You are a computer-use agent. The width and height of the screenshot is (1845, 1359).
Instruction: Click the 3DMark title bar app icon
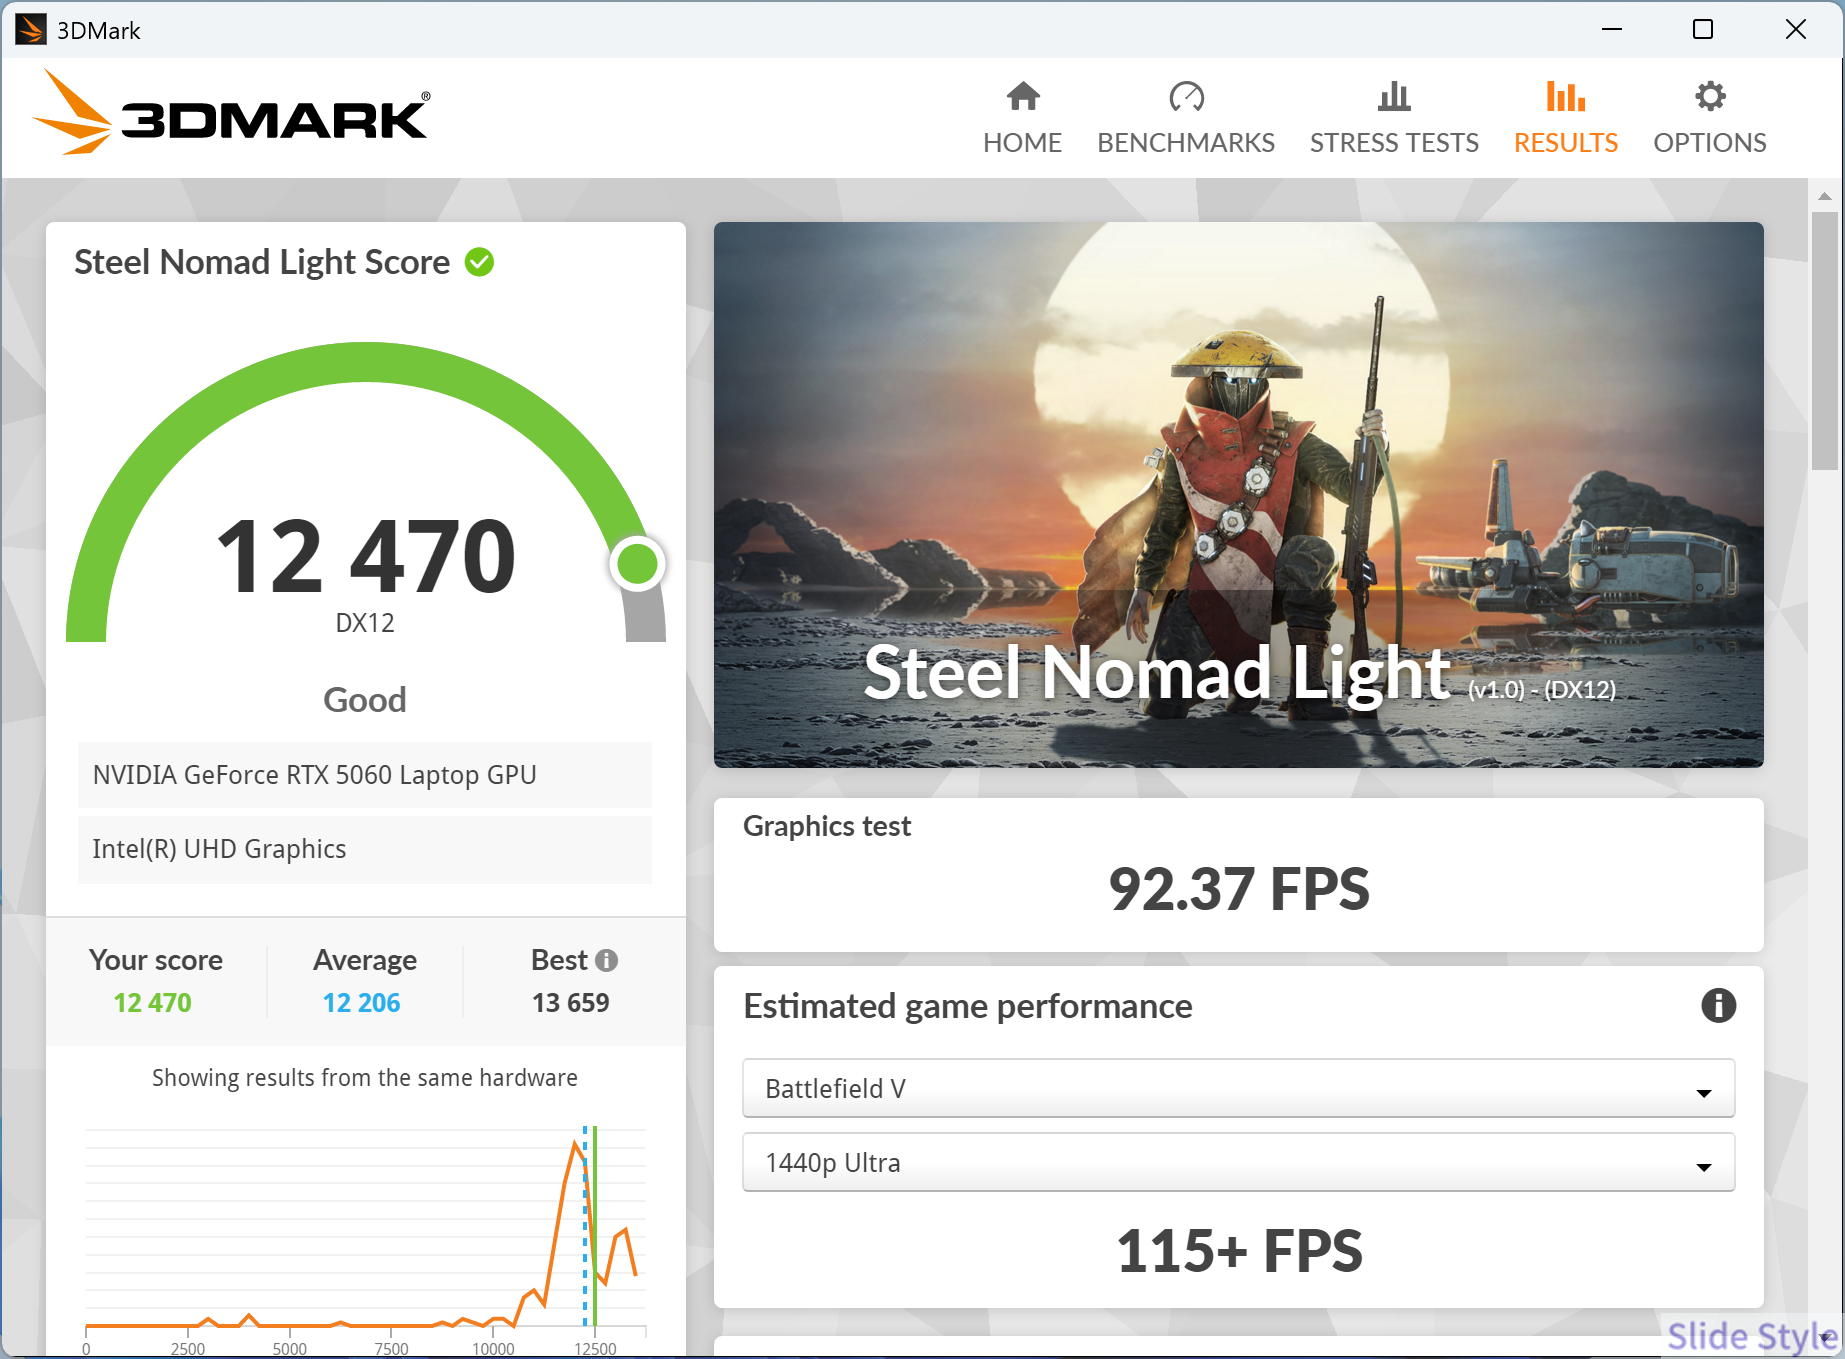(30, 30)
